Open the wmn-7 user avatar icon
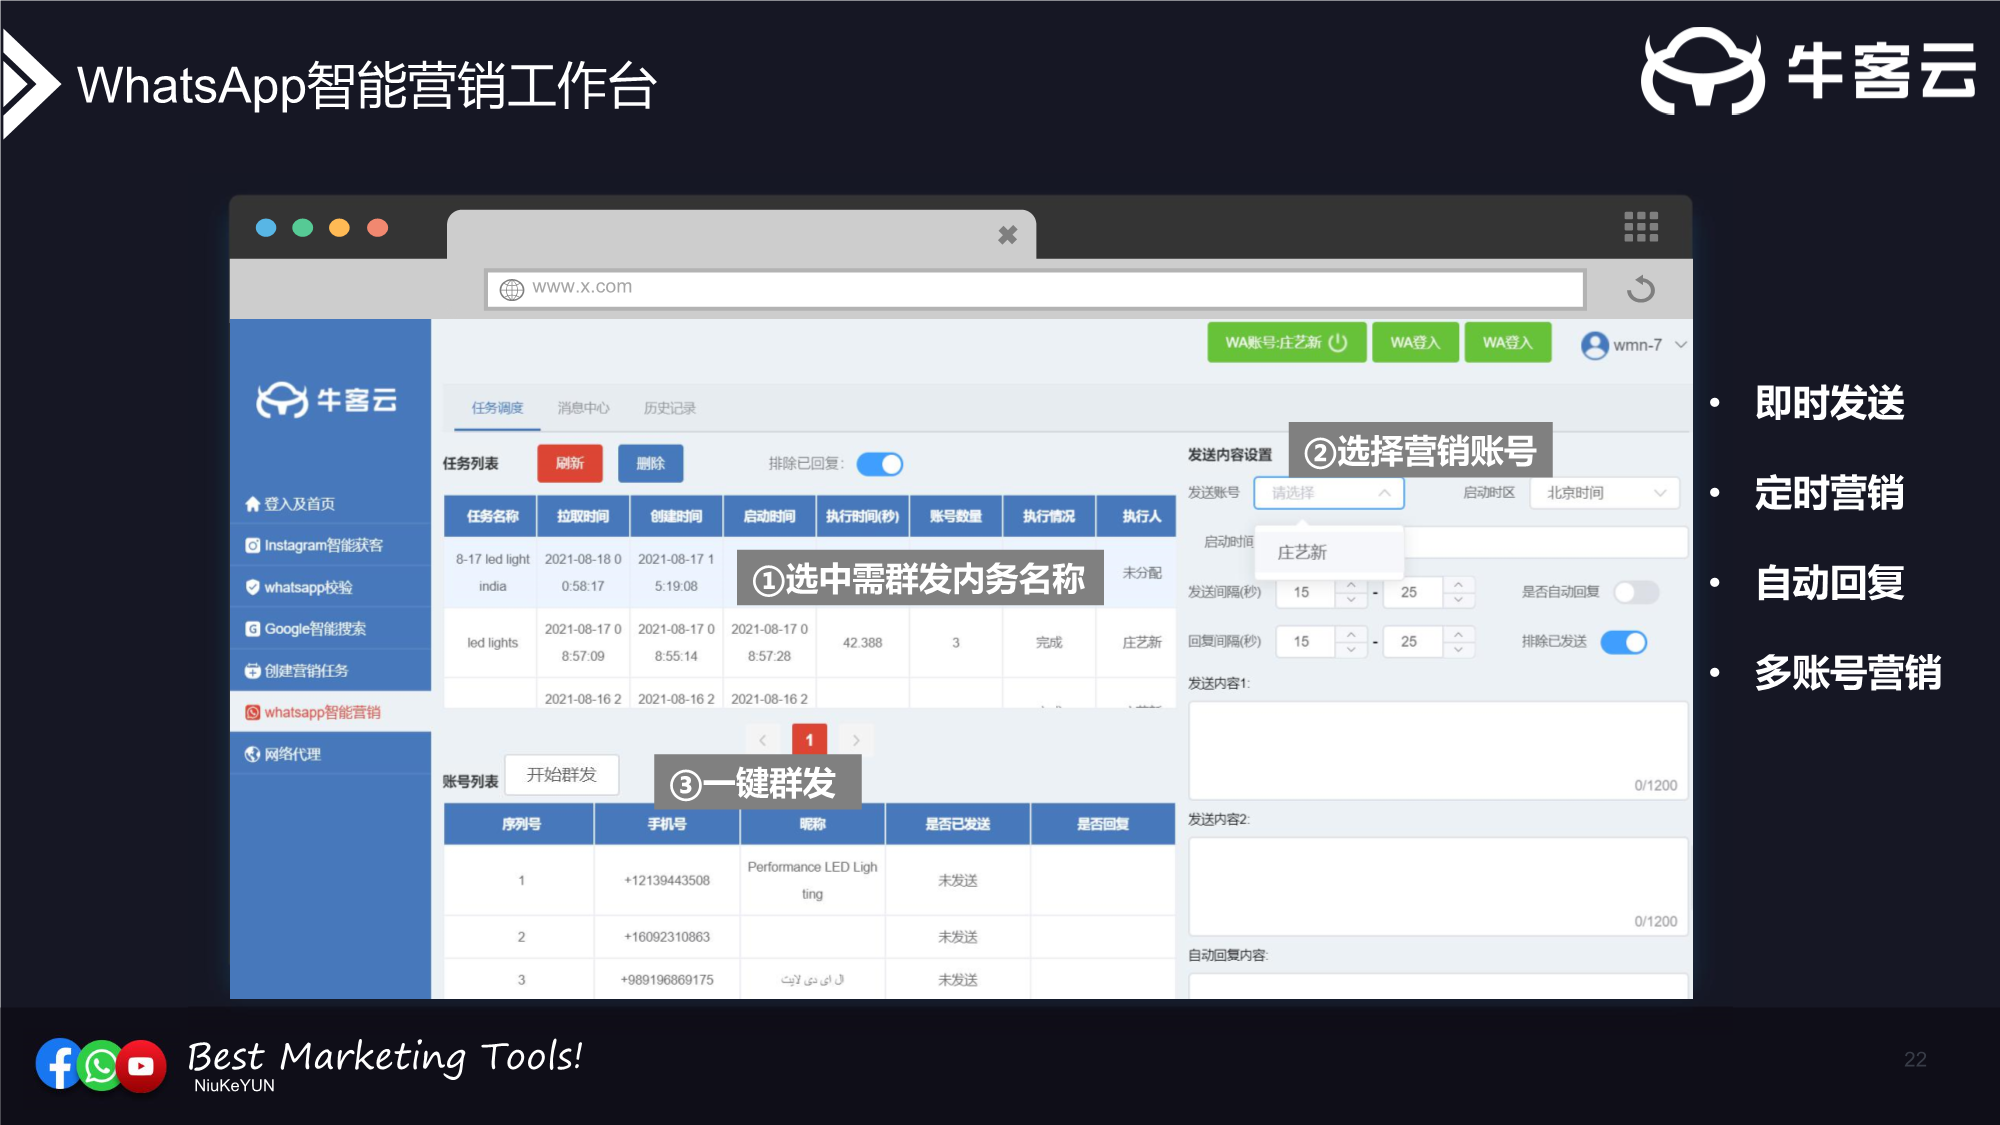Viewport: 2000px width, 1125px height. 1594,345
